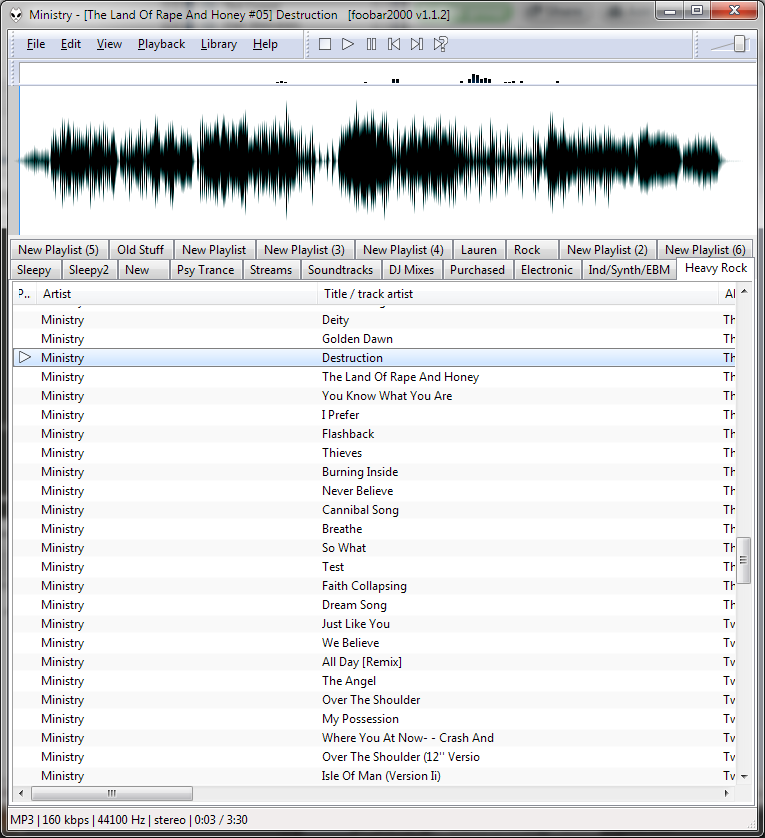Open the Psy Trance playlist tab

click(x=206, y=270)
